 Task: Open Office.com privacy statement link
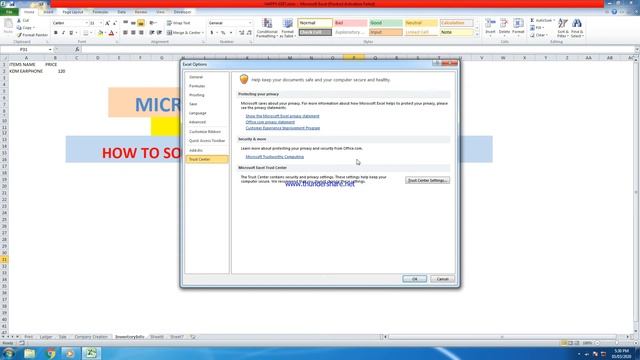(270, 122)
